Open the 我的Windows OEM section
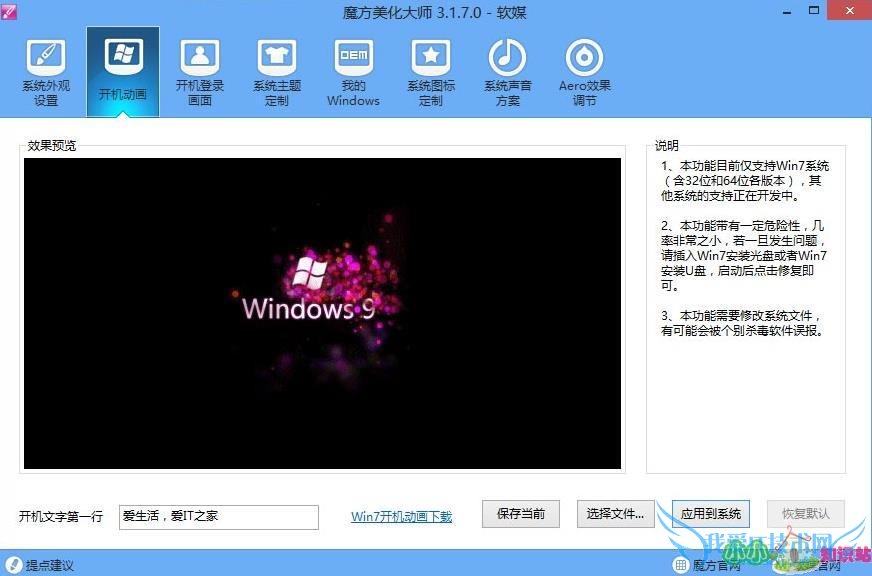 tap(353, 72)
